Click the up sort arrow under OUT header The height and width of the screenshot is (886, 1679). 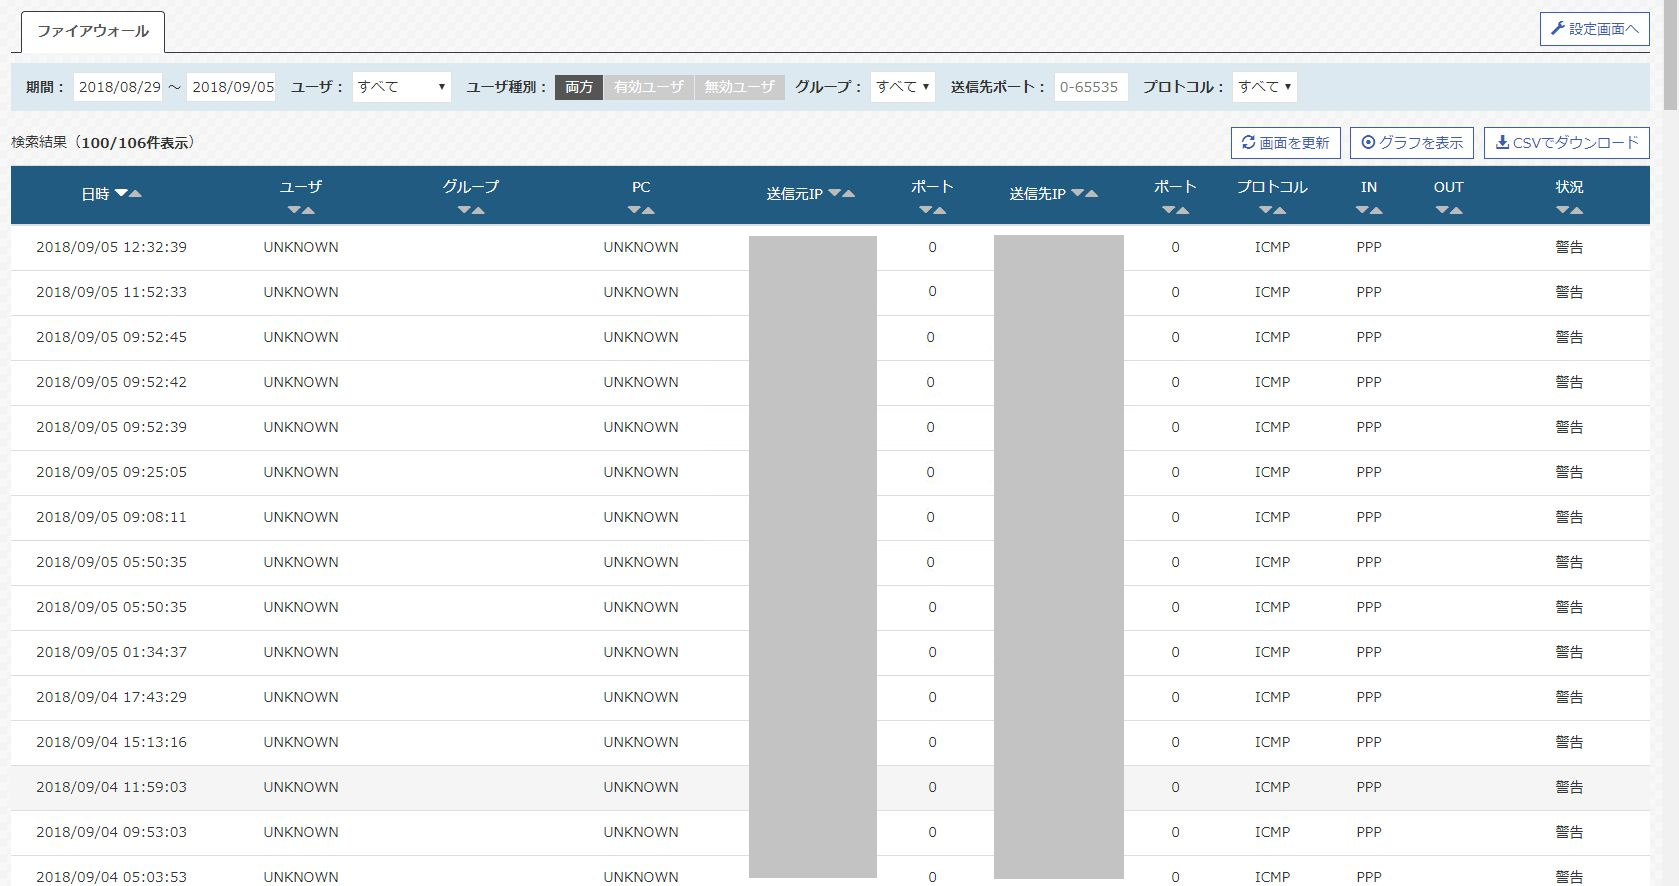click(x=1456, y=211)
